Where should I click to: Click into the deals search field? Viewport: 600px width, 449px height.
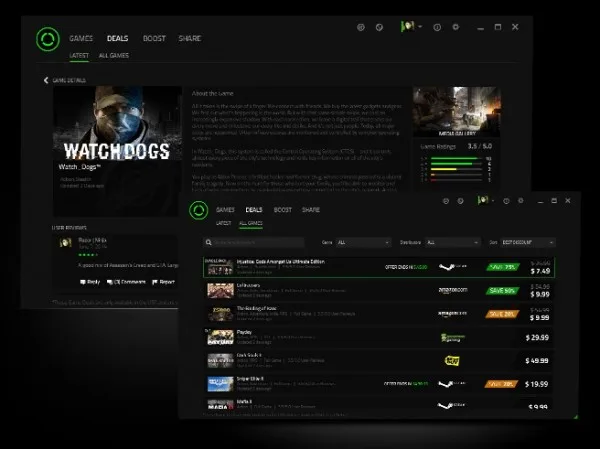tap(254, 242)
